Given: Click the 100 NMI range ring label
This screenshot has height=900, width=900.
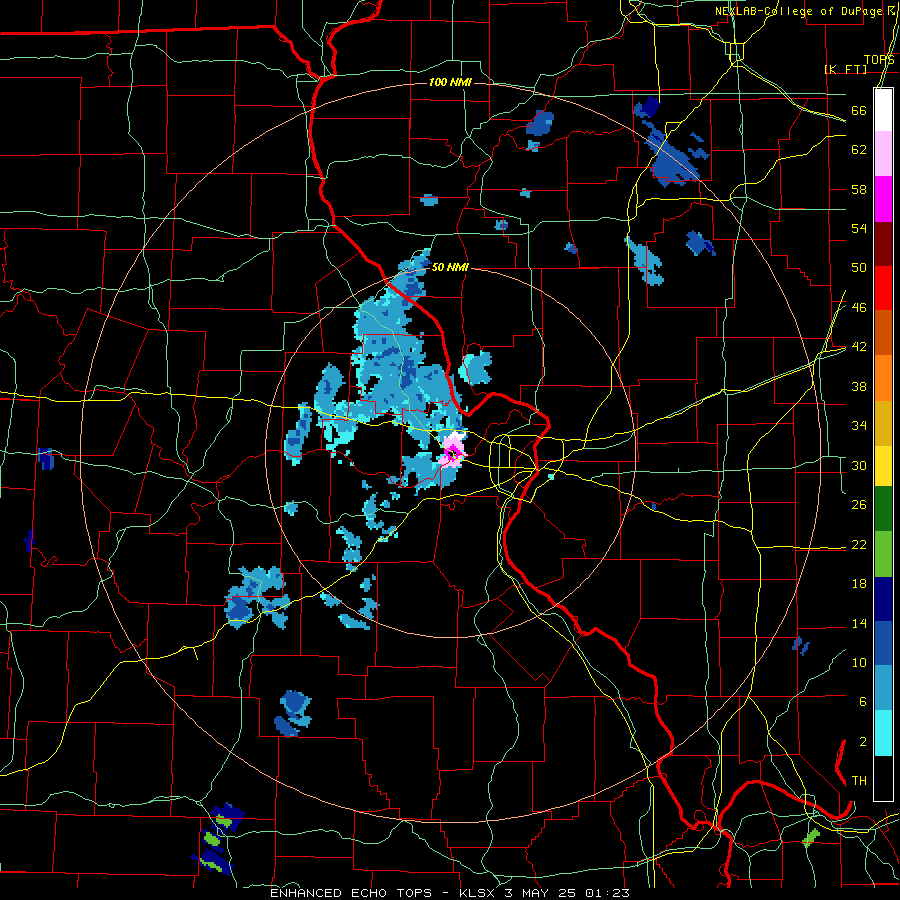Looking at the screenshot, I should pyautogui.click(x=450, y=82).
